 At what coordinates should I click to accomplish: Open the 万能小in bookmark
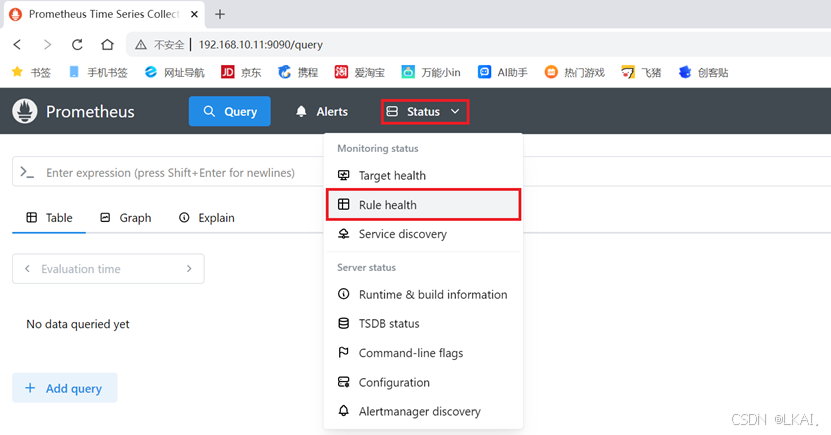click(431, 72)
